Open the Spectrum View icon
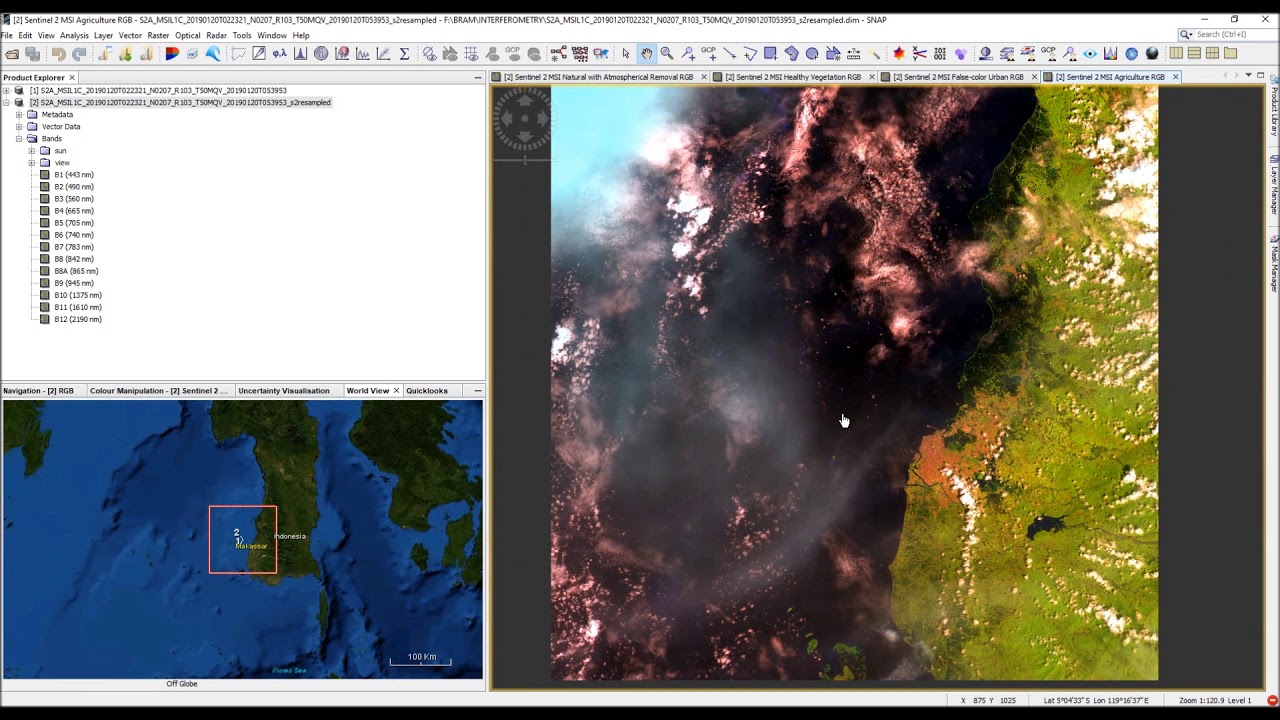 tap(1110, 54)
